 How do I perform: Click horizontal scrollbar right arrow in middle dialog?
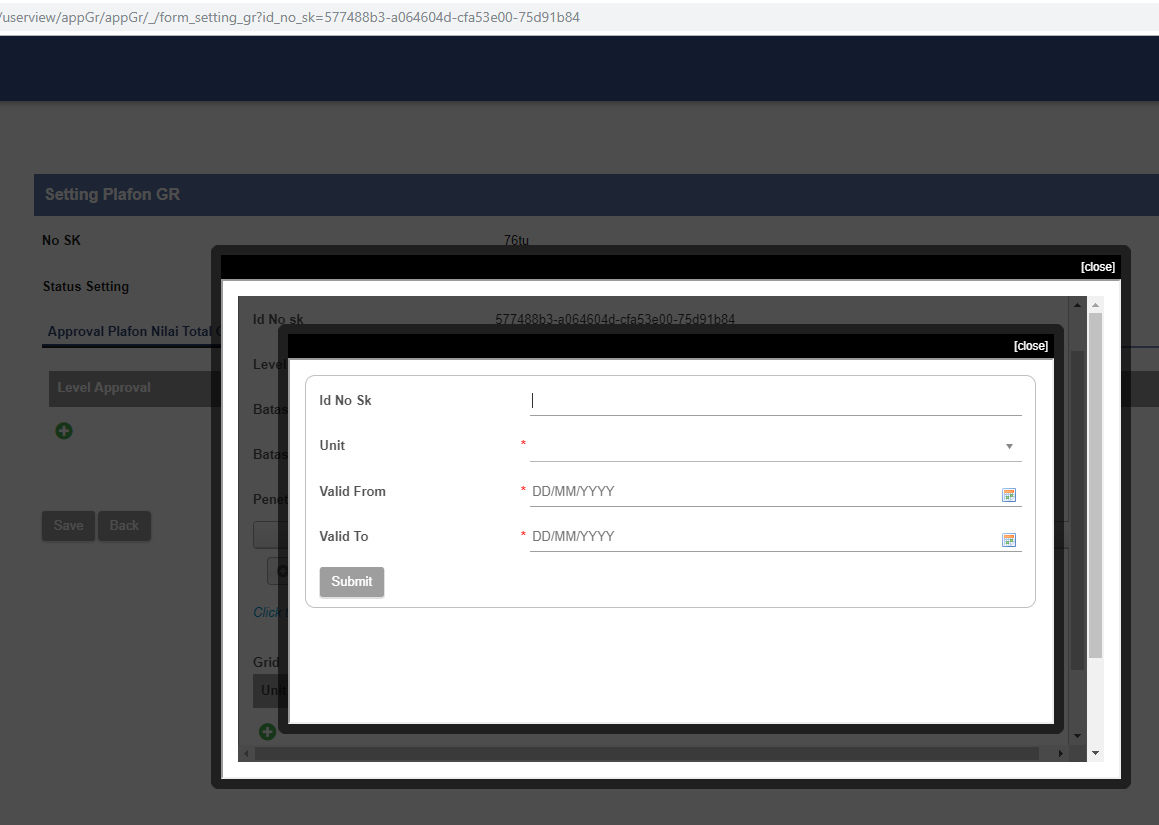[1061, 753]
